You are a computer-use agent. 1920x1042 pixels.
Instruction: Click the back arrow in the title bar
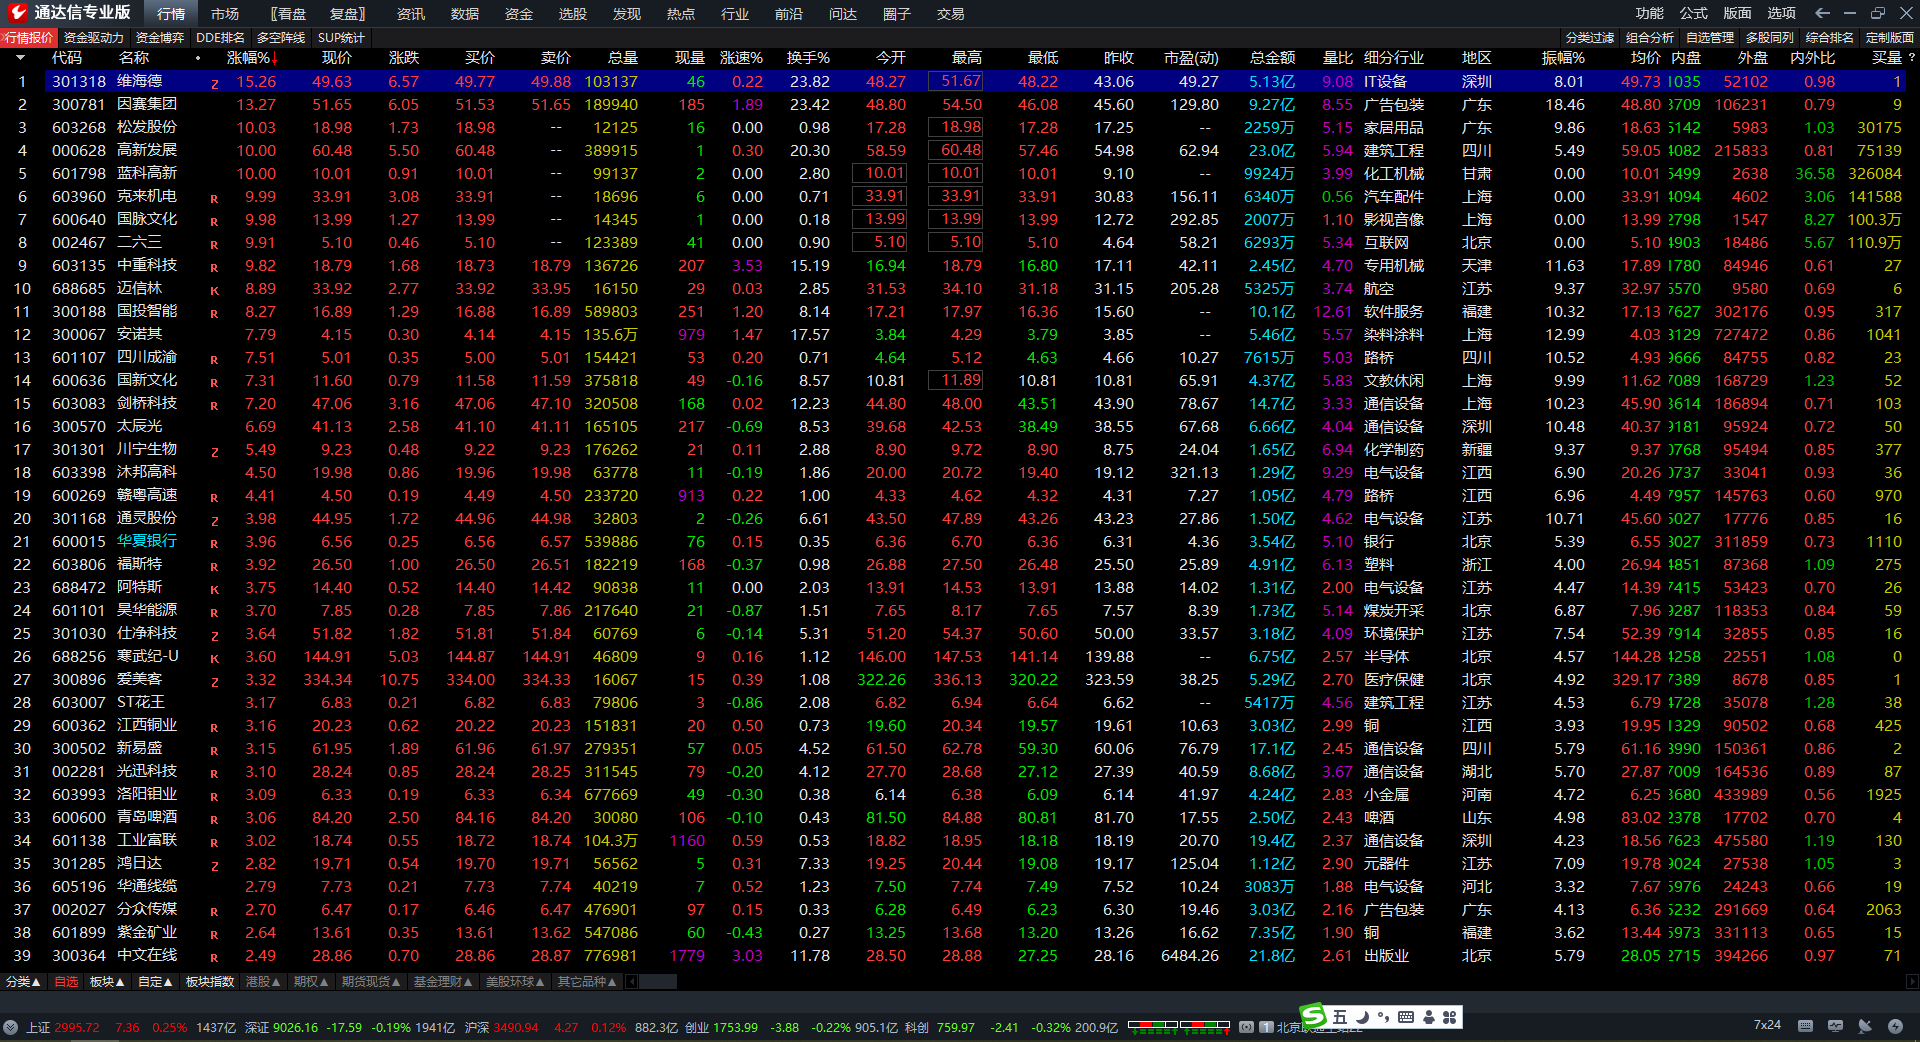pos(1822,13)
